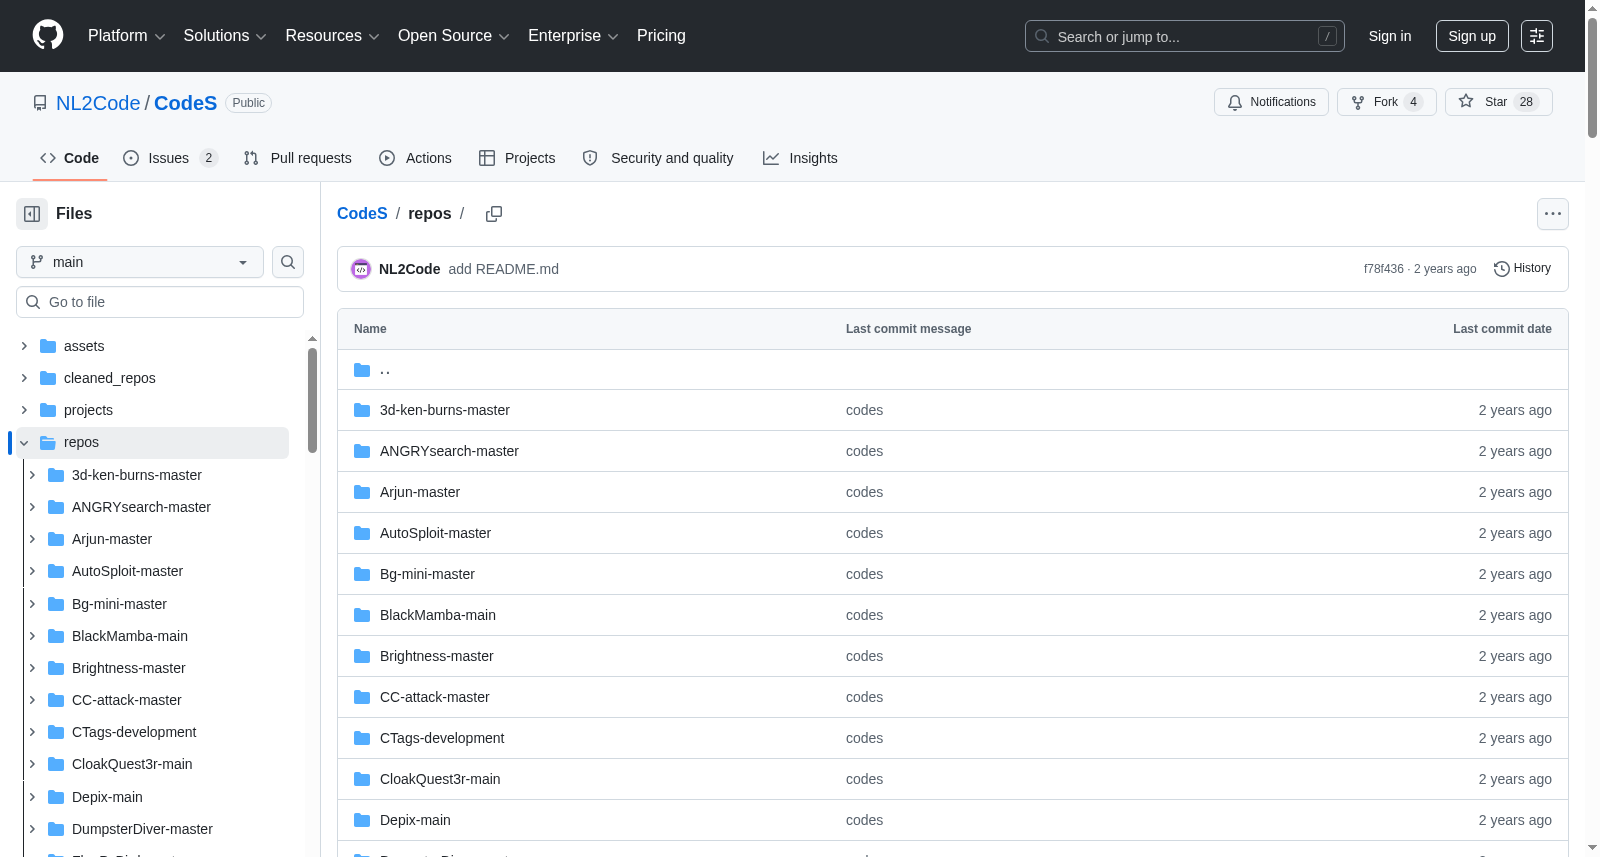This screenshot has width=1600, height=857.
Task: Click the Brightness-master folder icon in table
Action: coord(362,656)
